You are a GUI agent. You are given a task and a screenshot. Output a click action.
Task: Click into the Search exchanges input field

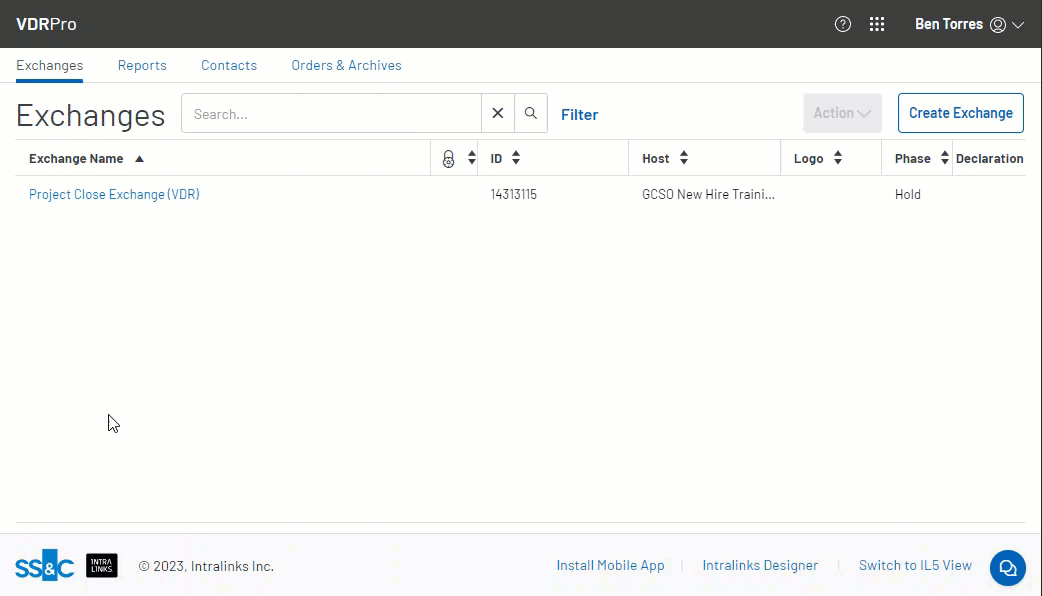[332, 114]
